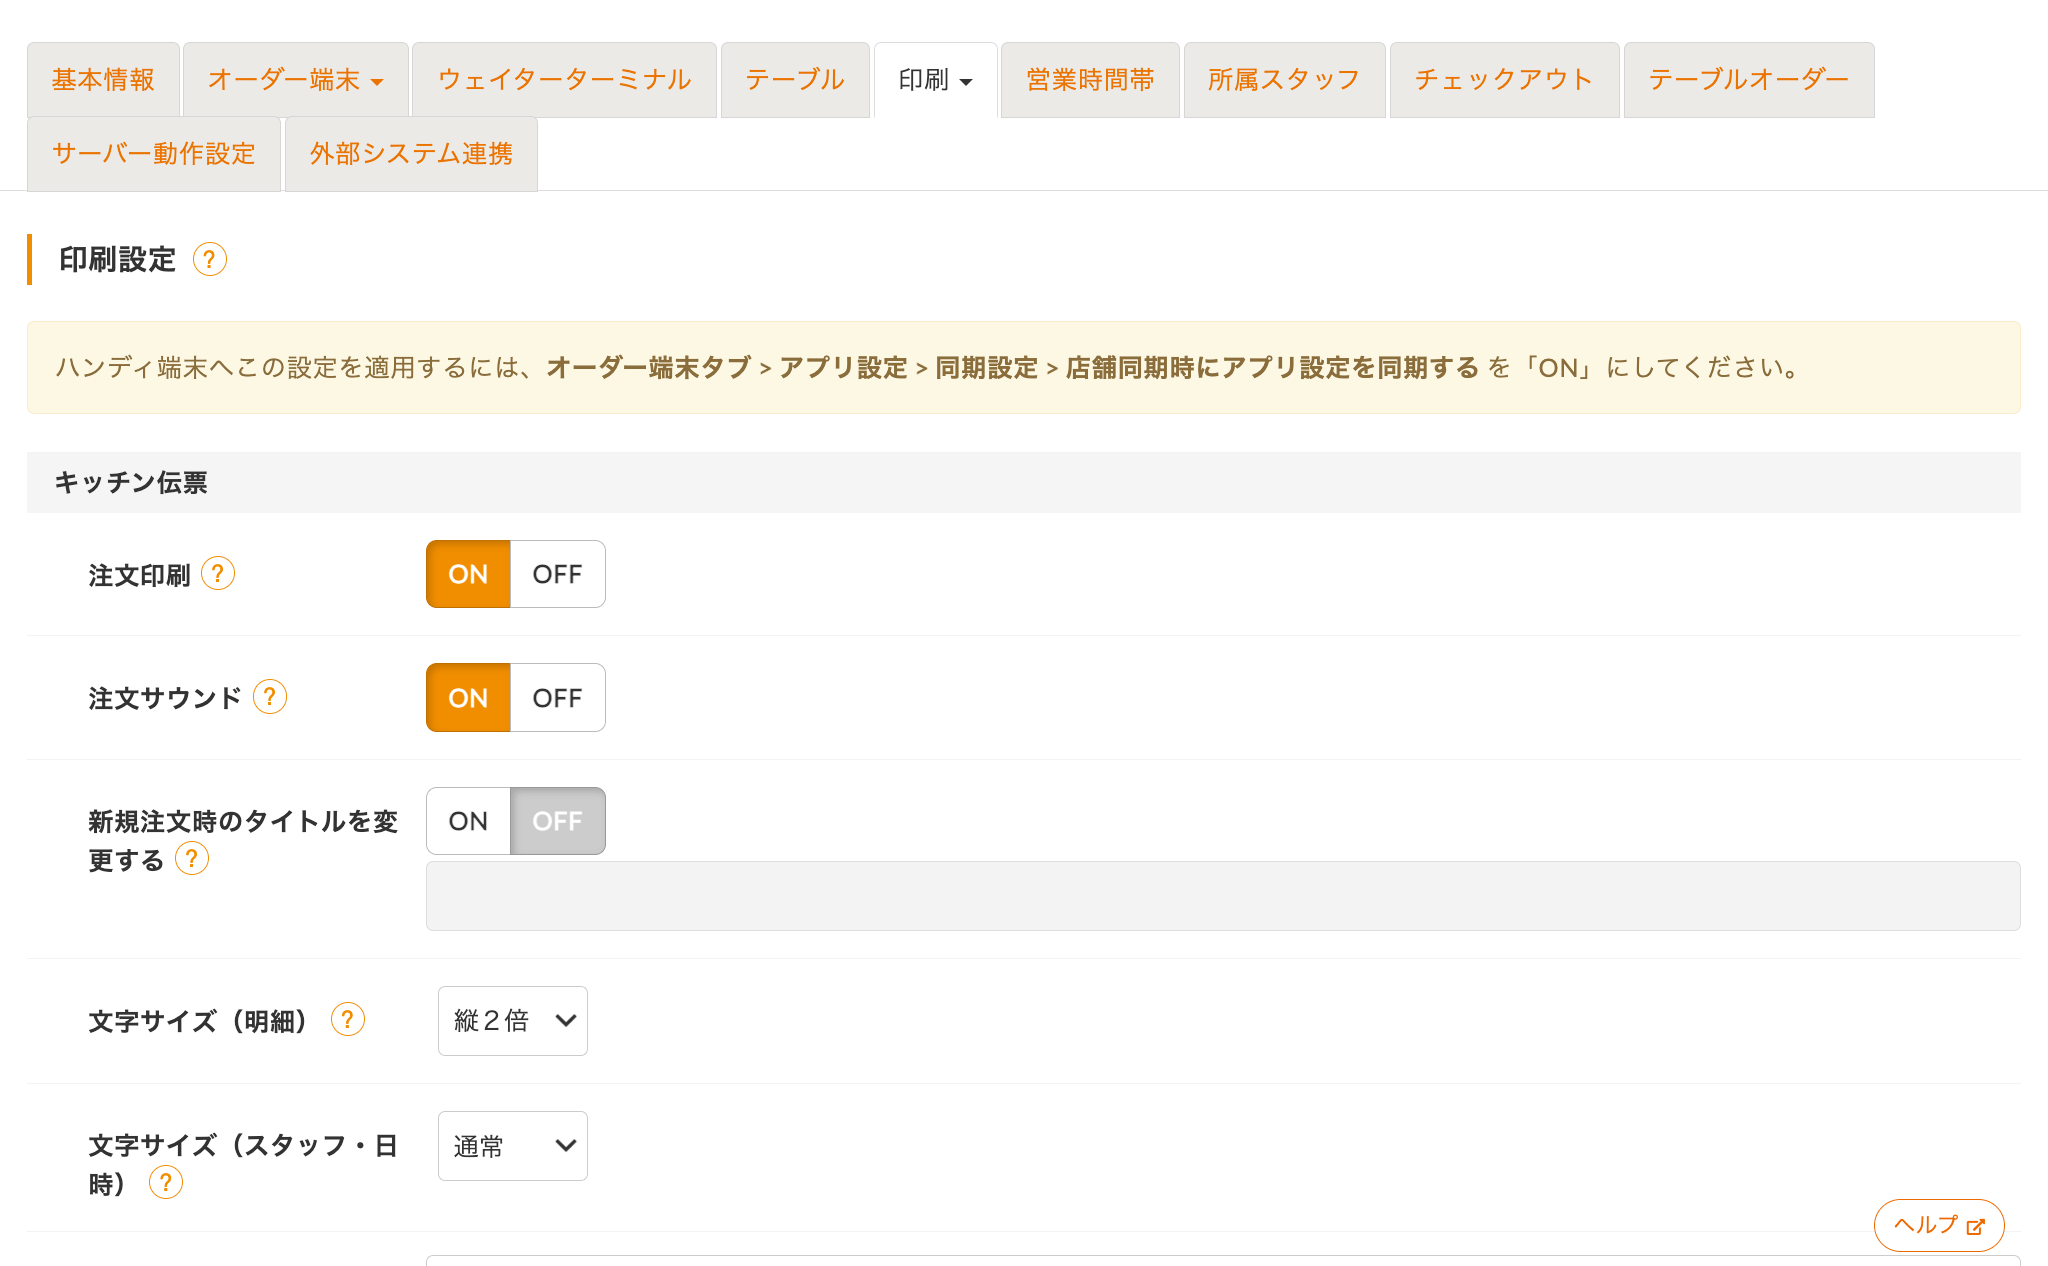Image resolution: width=2048 pixels, height=1266 pixels.
Task: Open the ウェイターターミナル tab
Action: (564, 80)
